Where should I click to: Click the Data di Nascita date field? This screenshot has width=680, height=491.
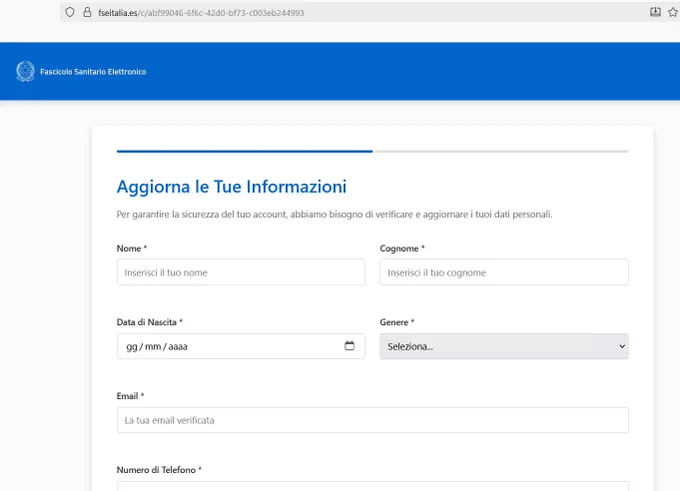[241, 346]
